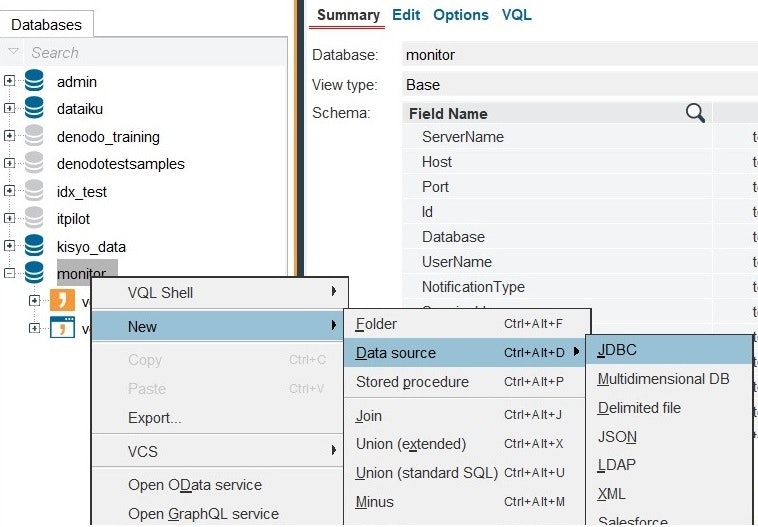This screenshot has height=527, width=758.
Task: Expand the denodo_training database node
Action: tap(9, 136)
